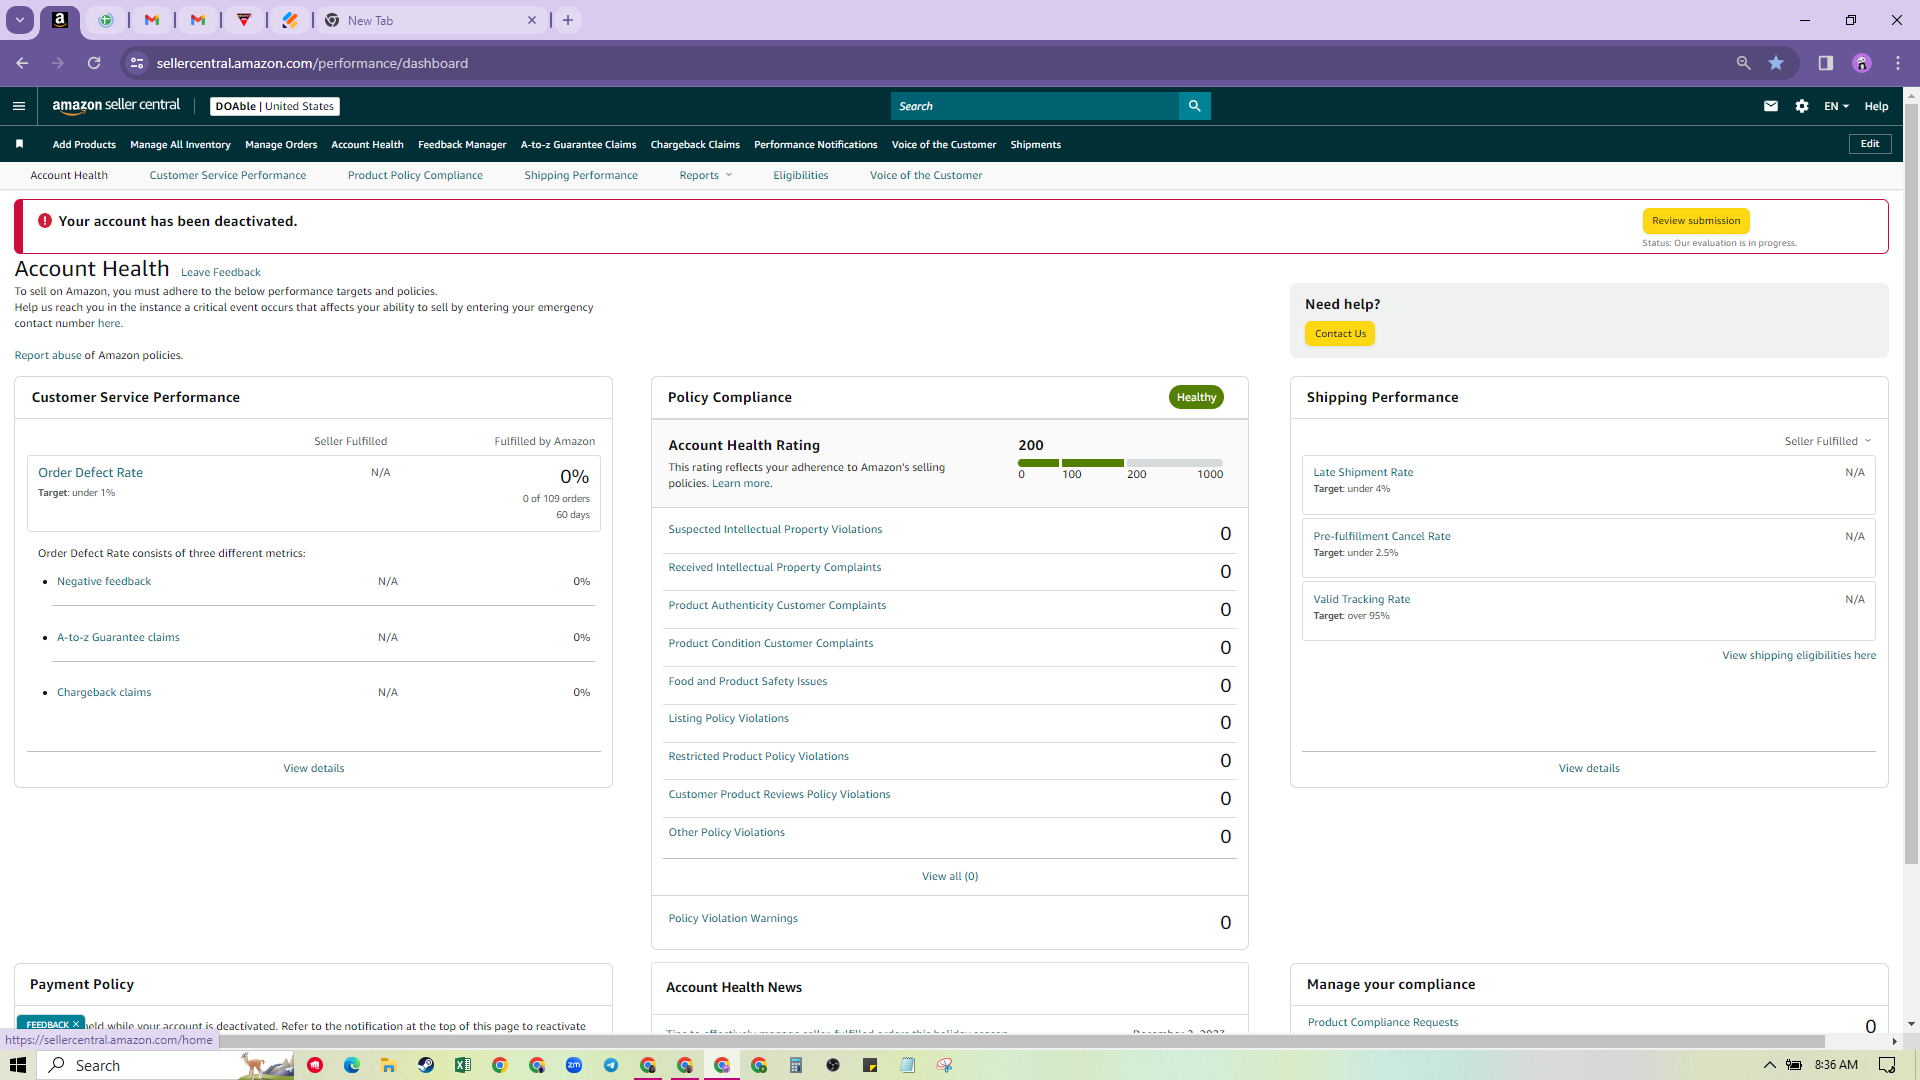Viewport: 1920px width, 1080px height.
Task: Open the tab search dropdown arrow
Action: (19, 20)
